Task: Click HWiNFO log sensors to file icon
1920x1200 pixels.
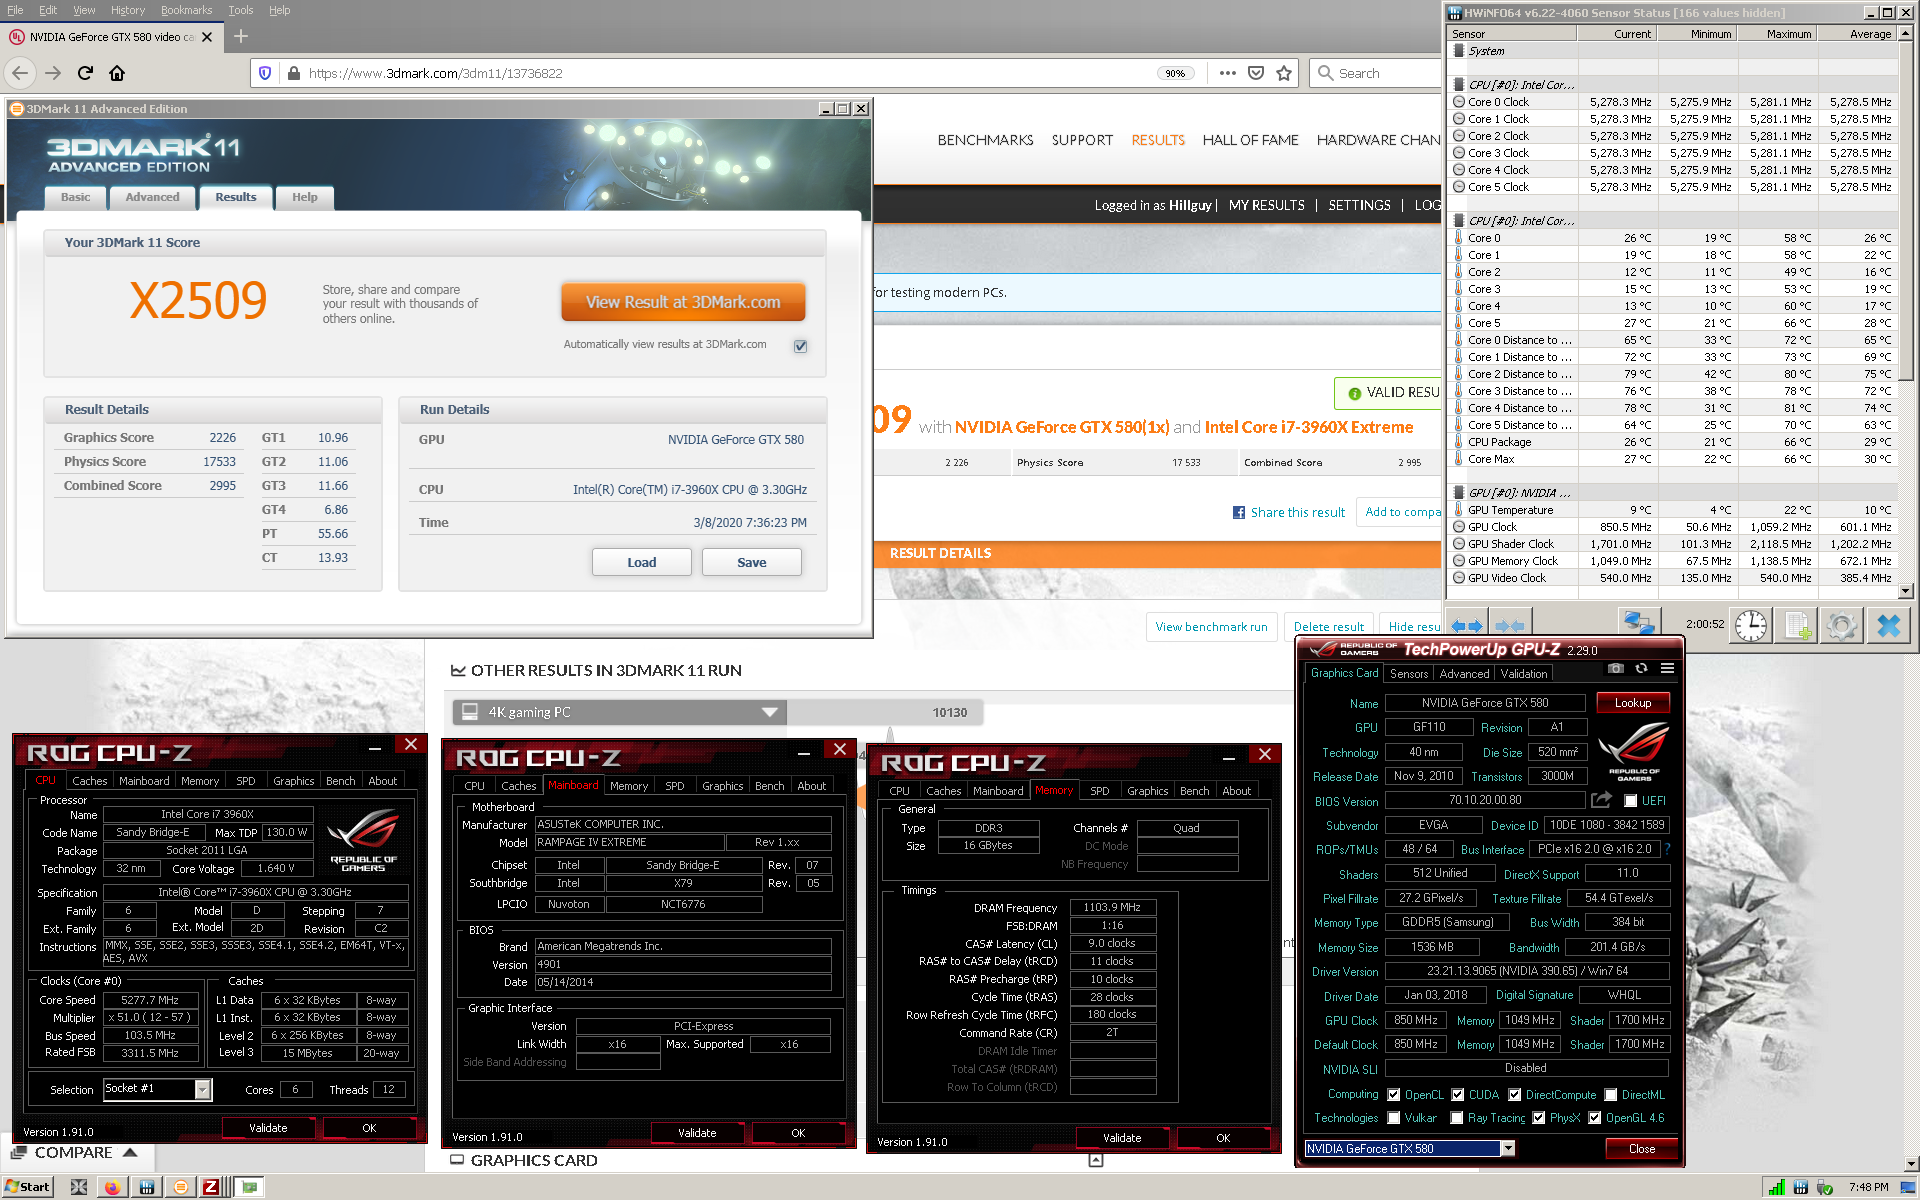Action: [1796, 625]
